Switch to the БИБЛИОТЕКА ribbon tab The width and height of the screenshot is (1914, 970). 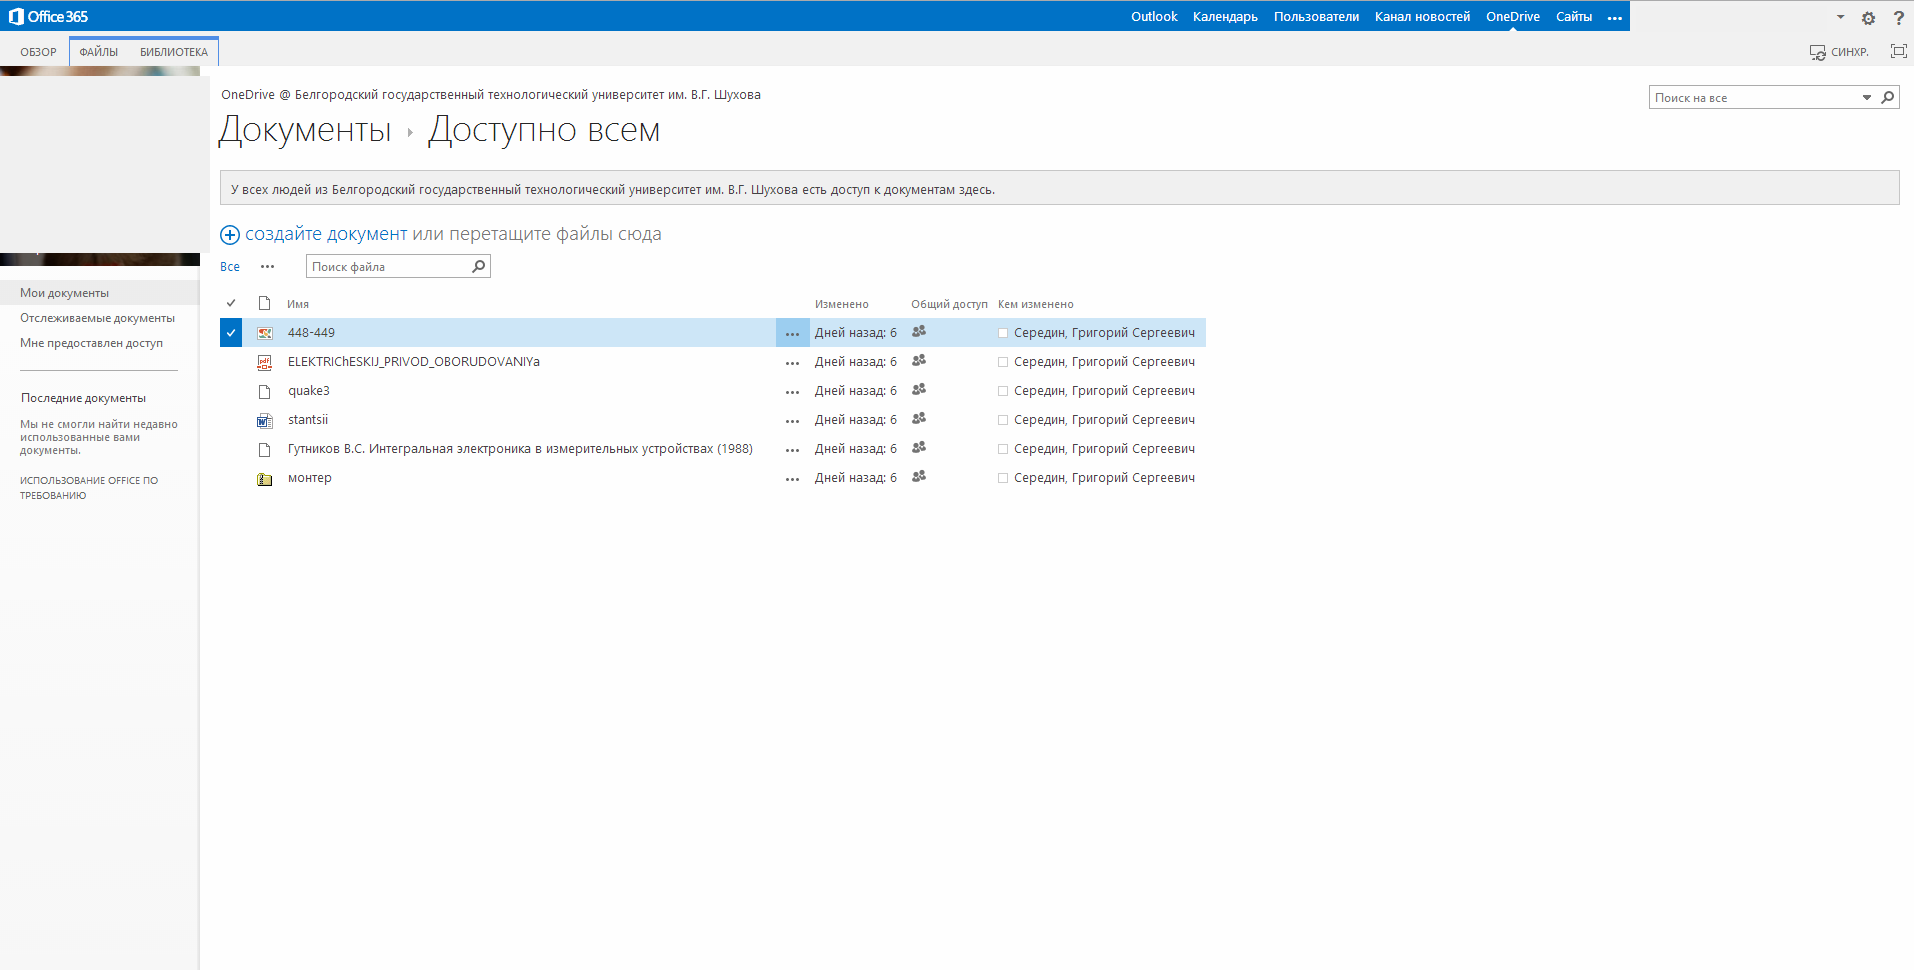(174, 52)
